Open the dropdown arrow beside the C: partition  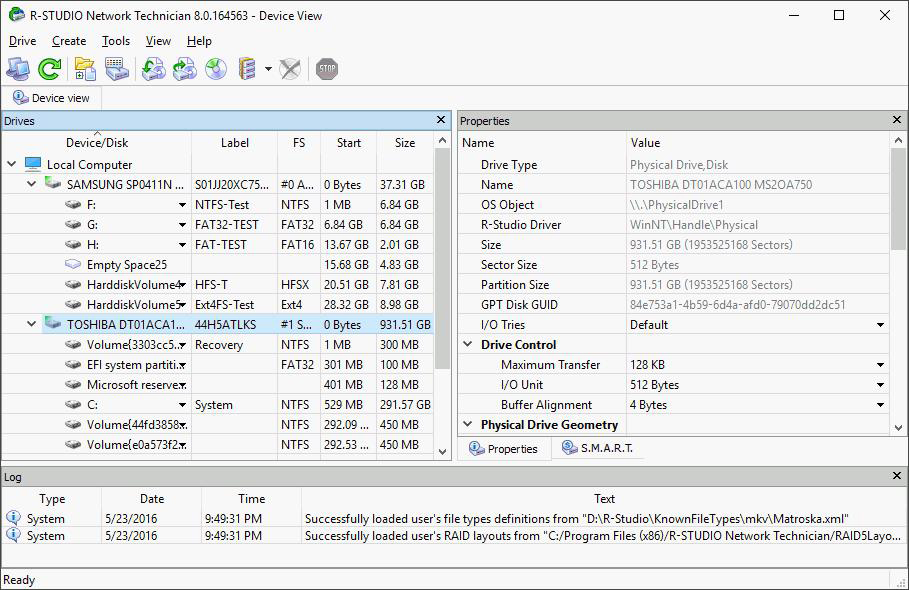(x=182, y=405)
